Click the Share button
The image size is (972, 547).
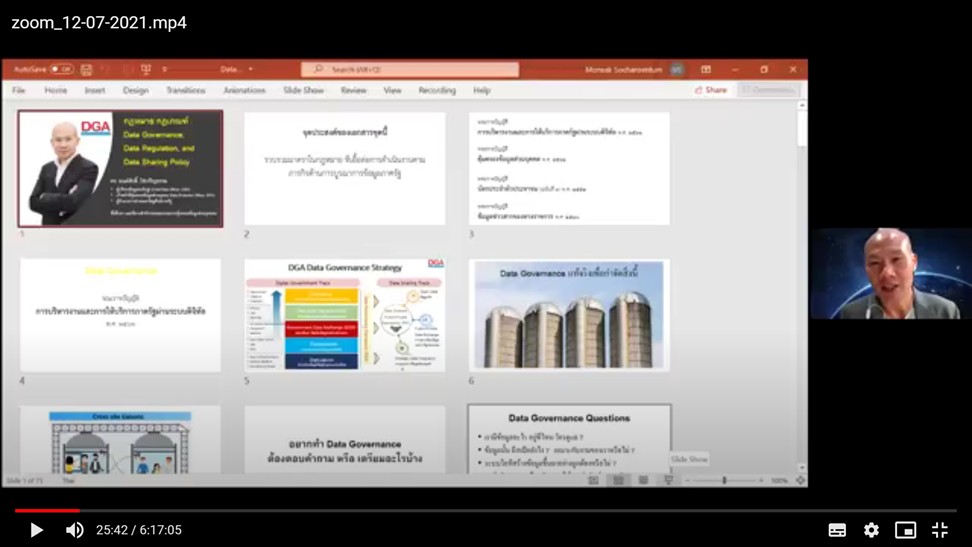click(711, 90)
